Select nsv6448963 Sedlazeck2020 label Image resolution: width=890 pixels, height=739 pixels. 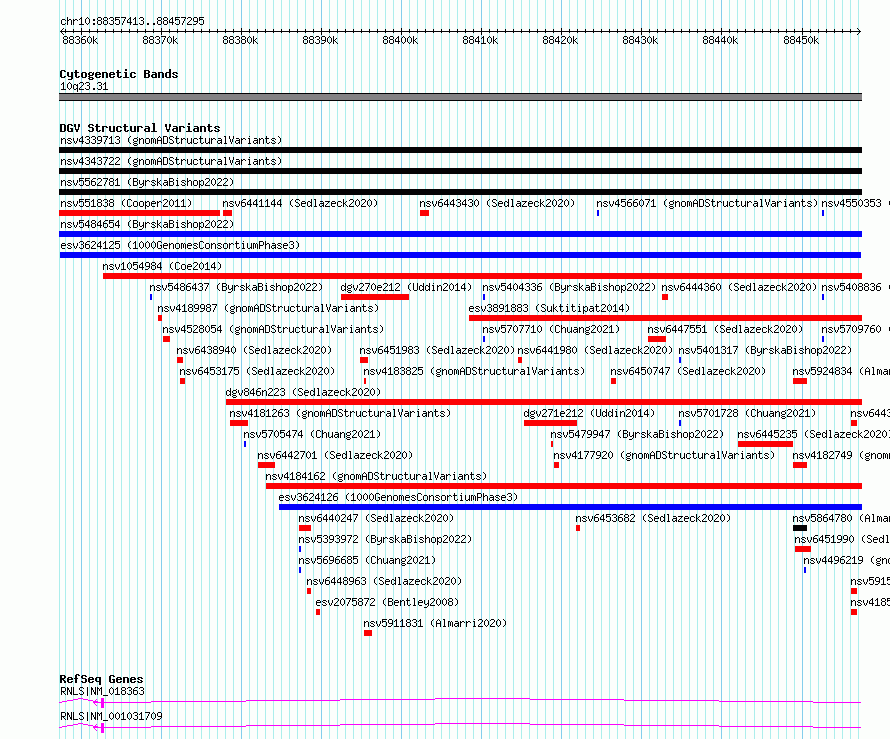click(384, 581)
